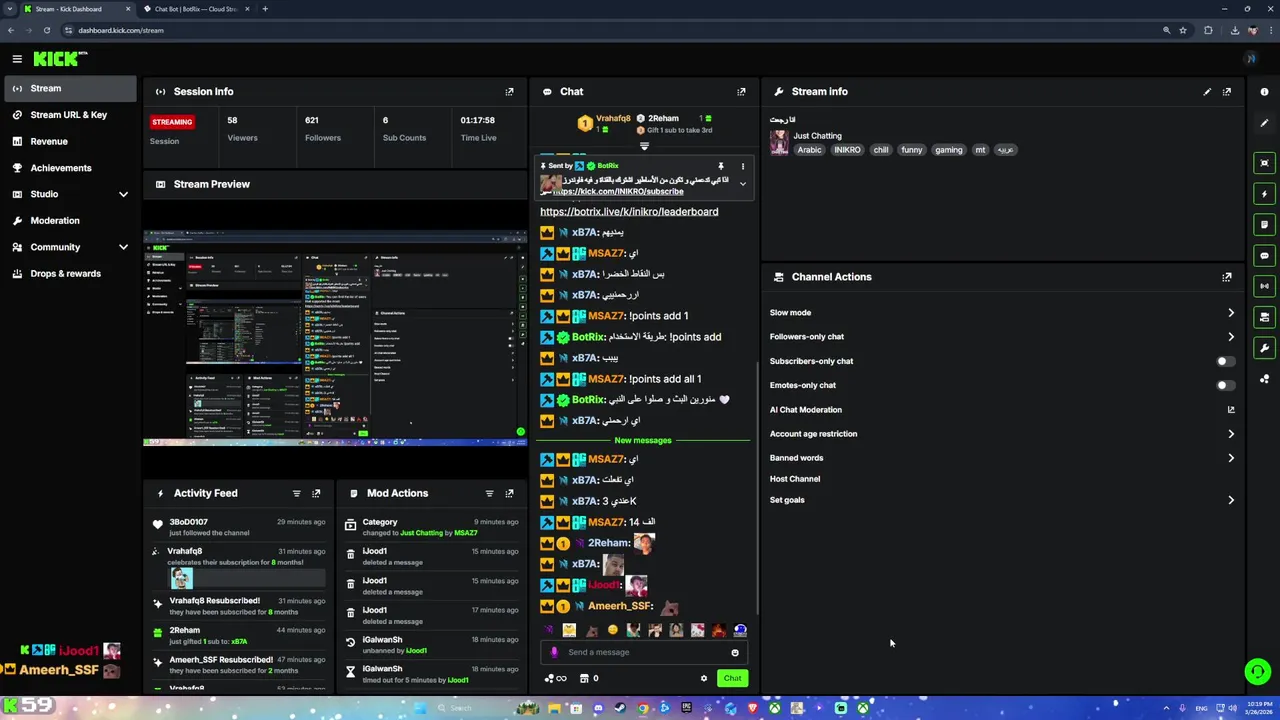Toggle mod actions note widget in right sidebar
The width and height of the screenshot is (1280, 720).
(1265, 225)
